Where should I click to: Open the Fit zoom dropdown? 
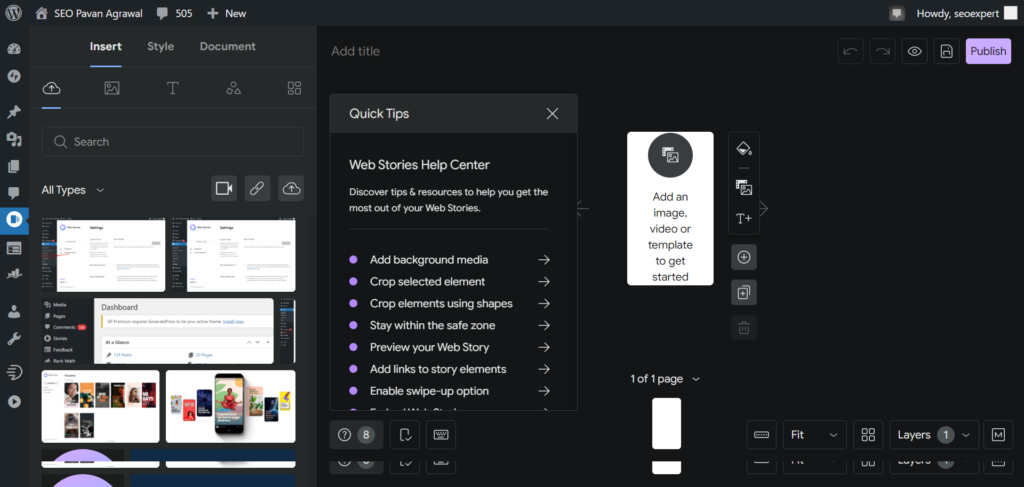pos(814,435)
